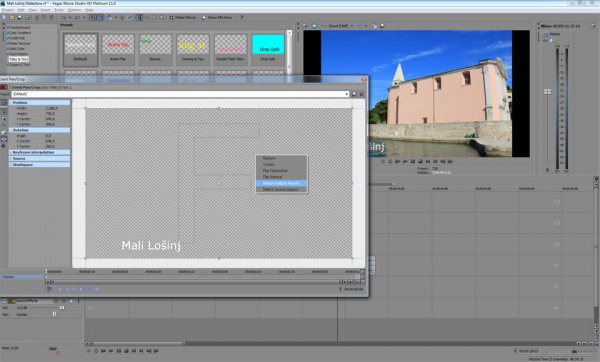Click the New project toolbar icon

5,18
